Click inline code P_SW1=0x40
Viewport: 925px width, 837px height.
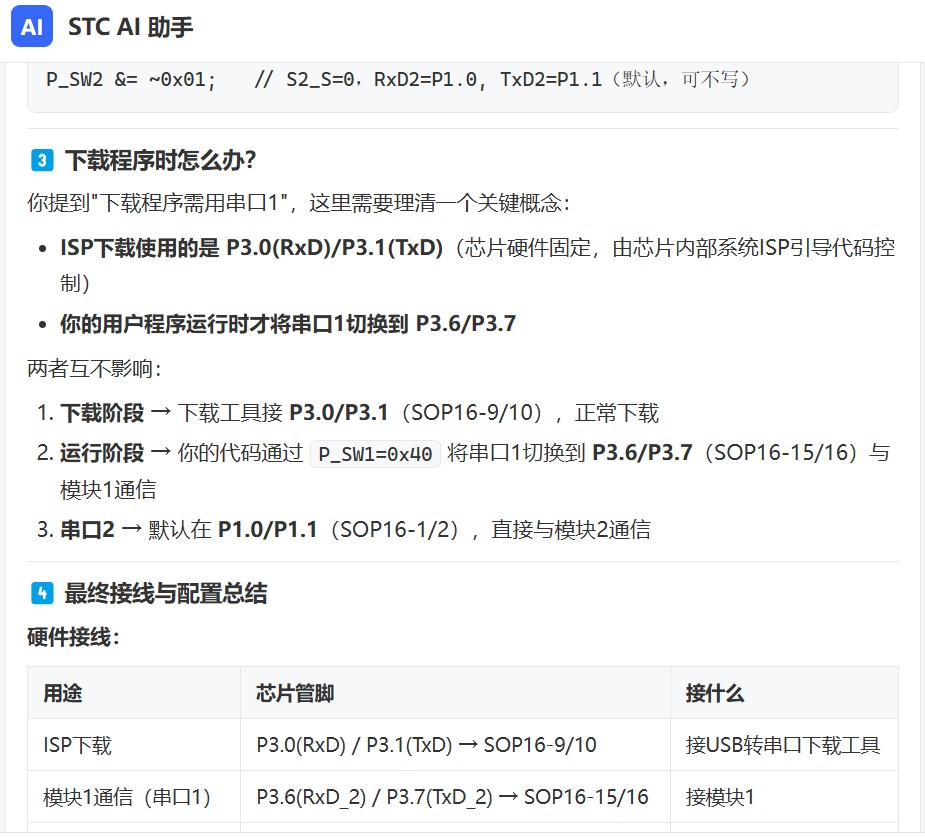click(375, 454)
